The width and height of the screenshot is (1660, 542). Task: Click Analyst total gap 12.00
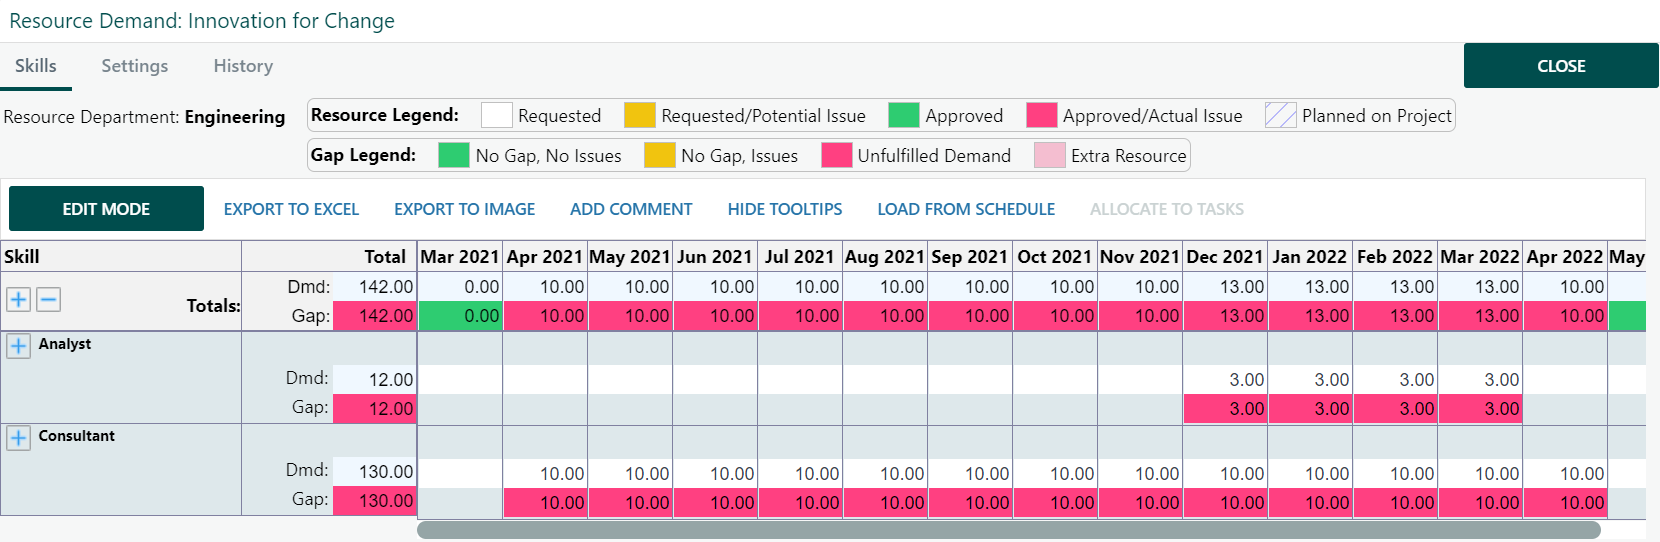[x=374, y=409]
